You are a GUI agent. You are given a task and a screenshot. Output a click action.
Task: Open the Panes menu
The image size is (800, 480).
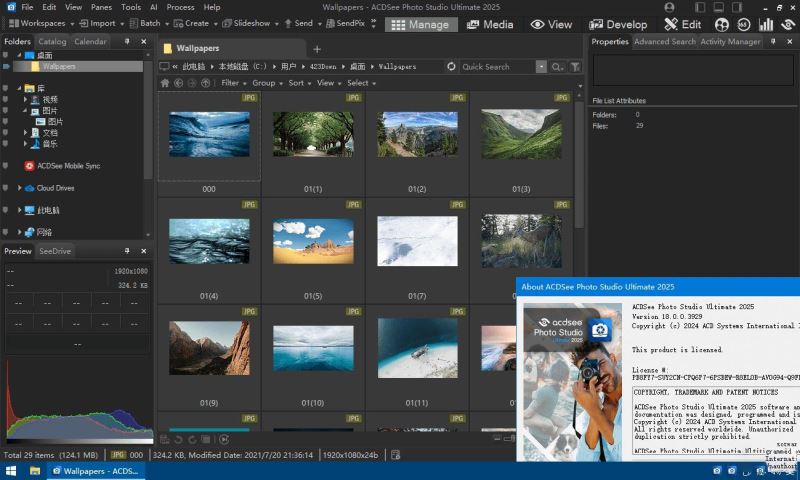click(x=101, y=7)
